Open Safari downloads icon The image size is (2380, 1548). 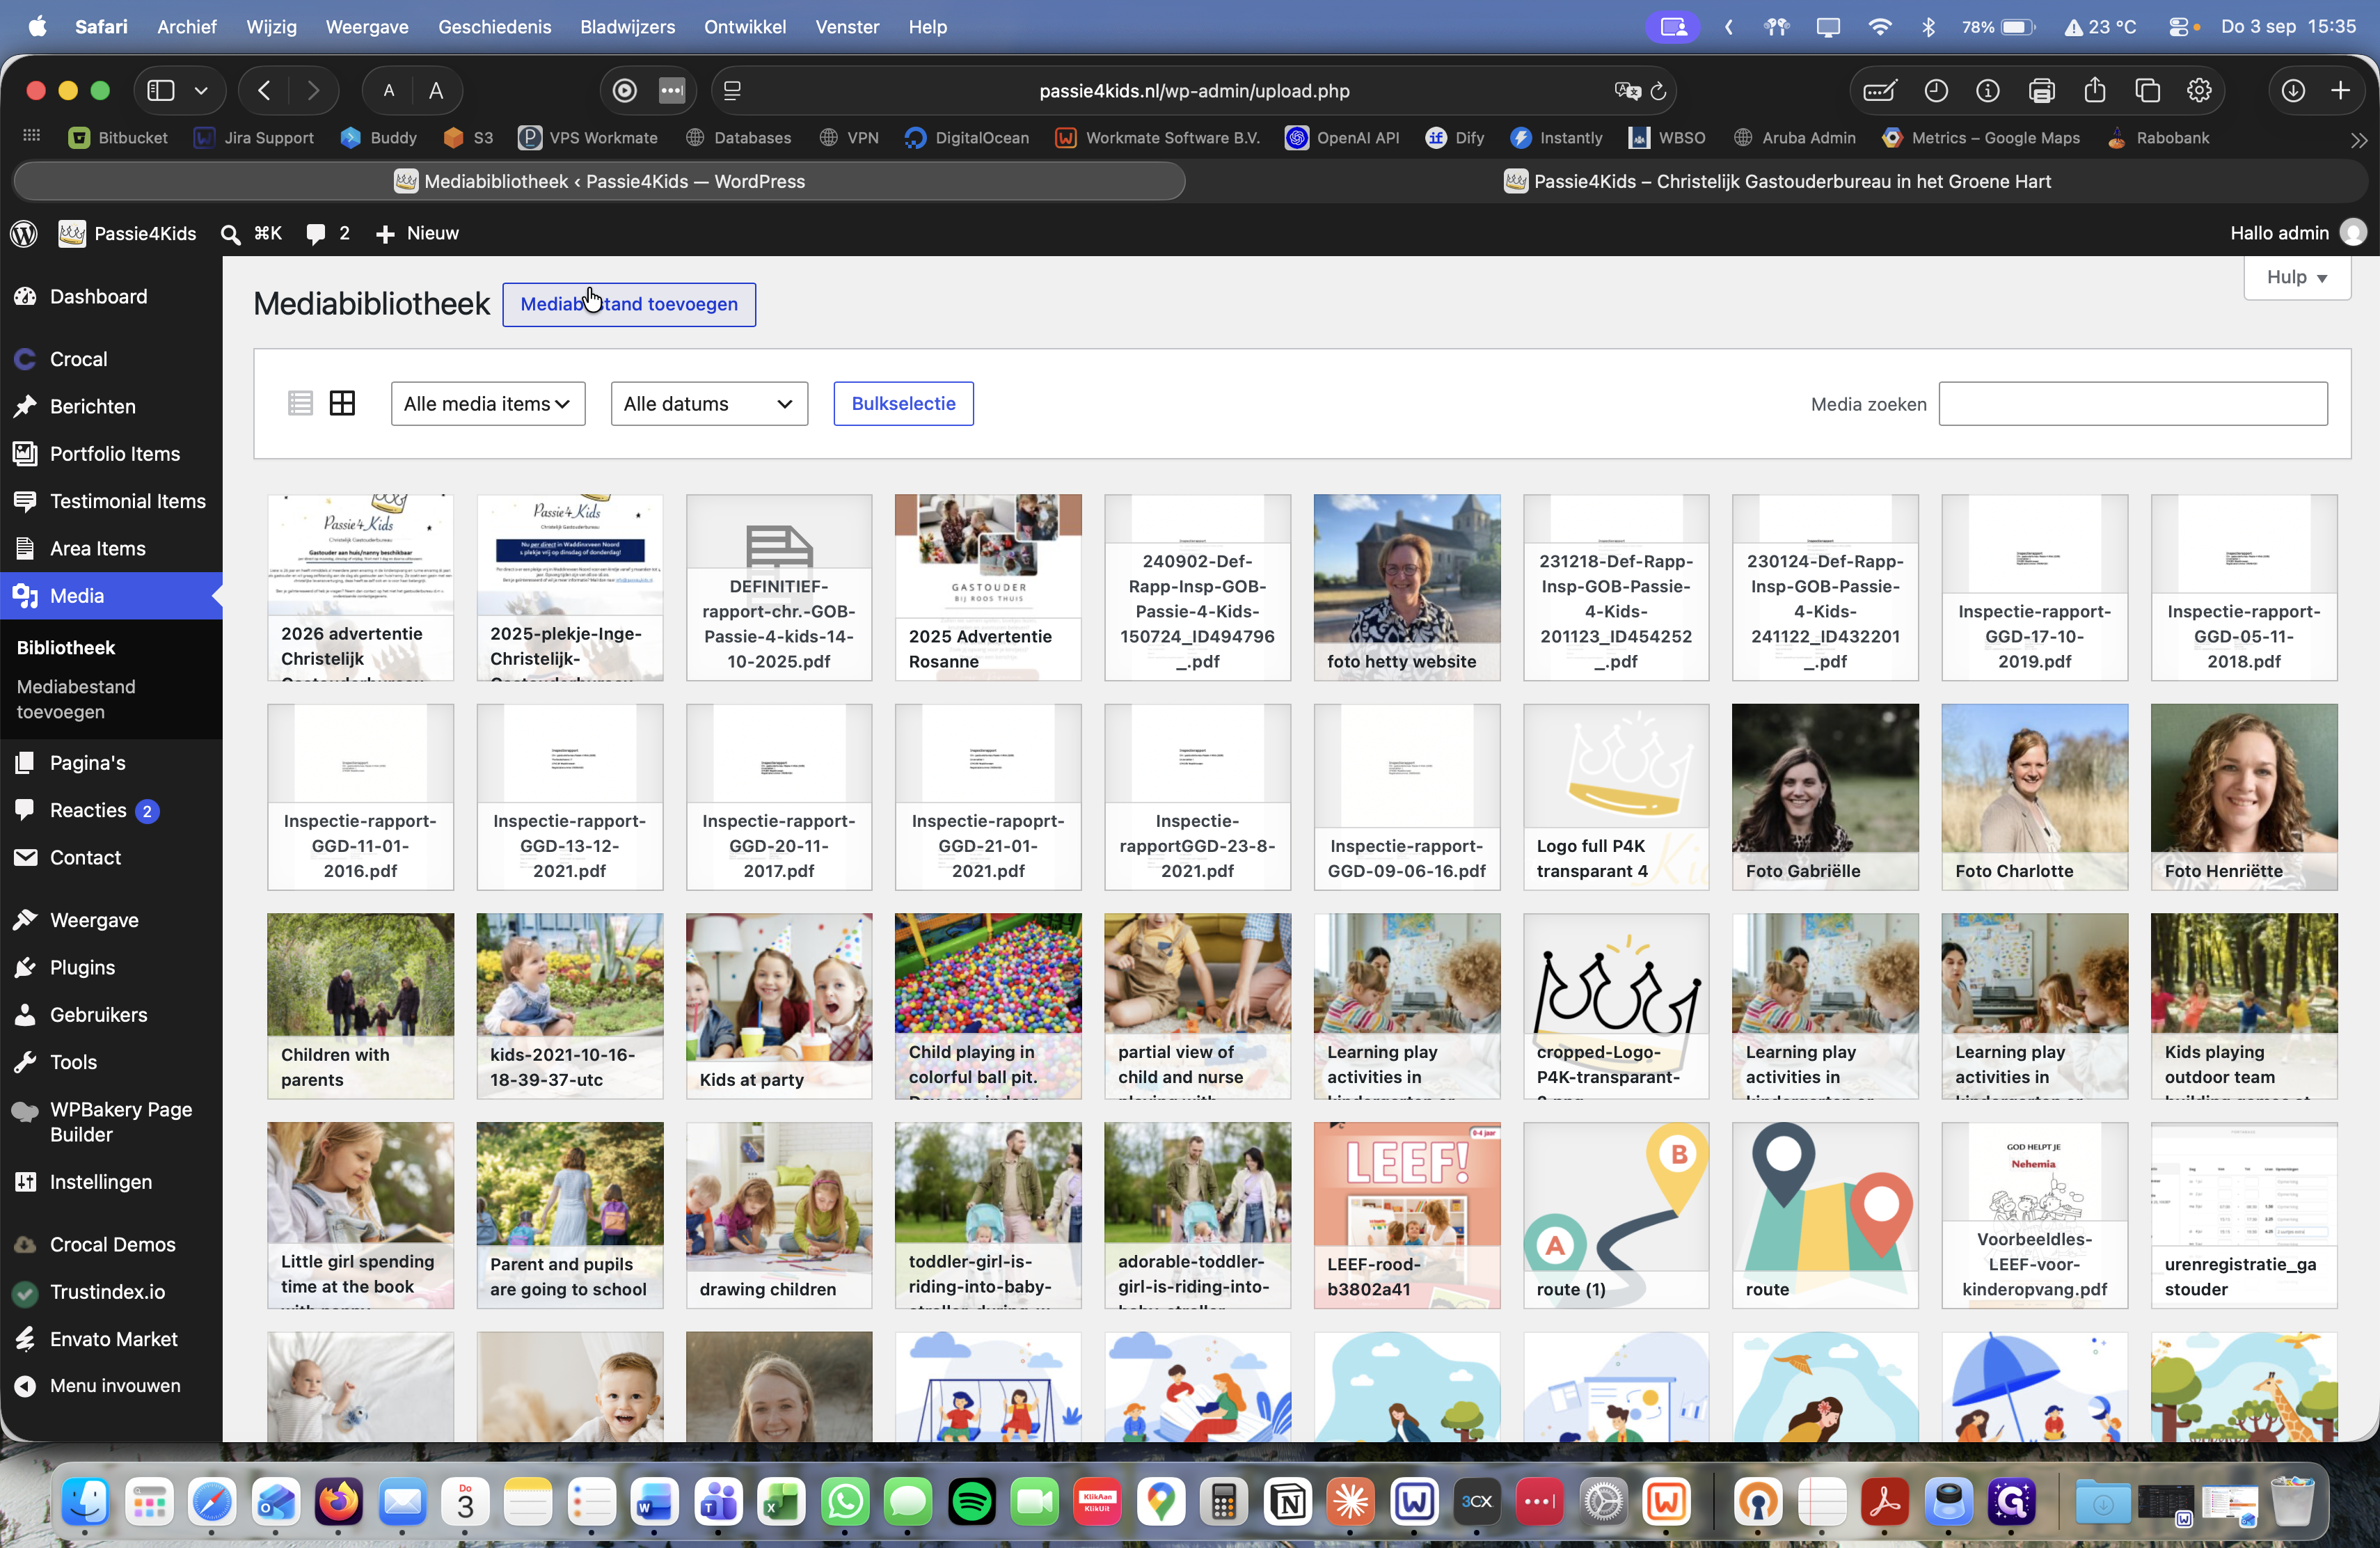(x=2294, y=90)
